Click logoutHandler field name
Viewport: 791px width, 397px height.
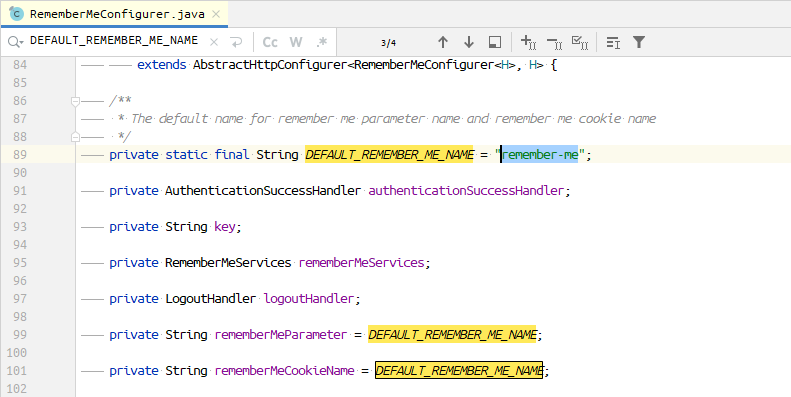click(309, 299)
